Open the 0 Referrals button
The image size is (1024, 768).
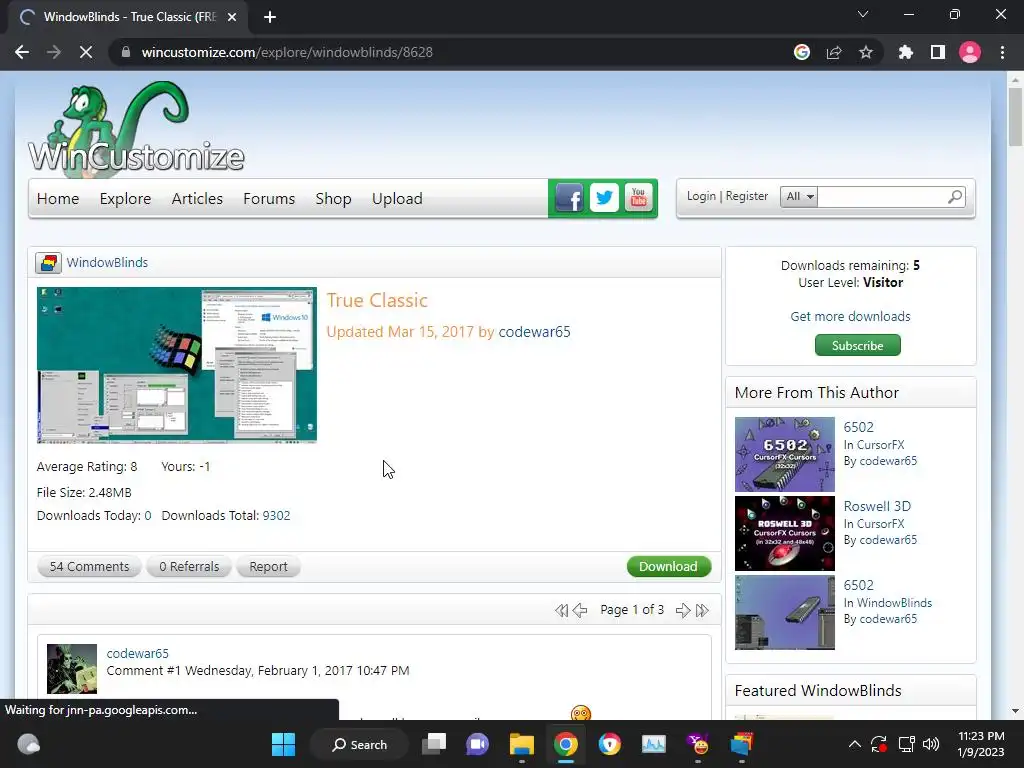(x=189, y=566)
